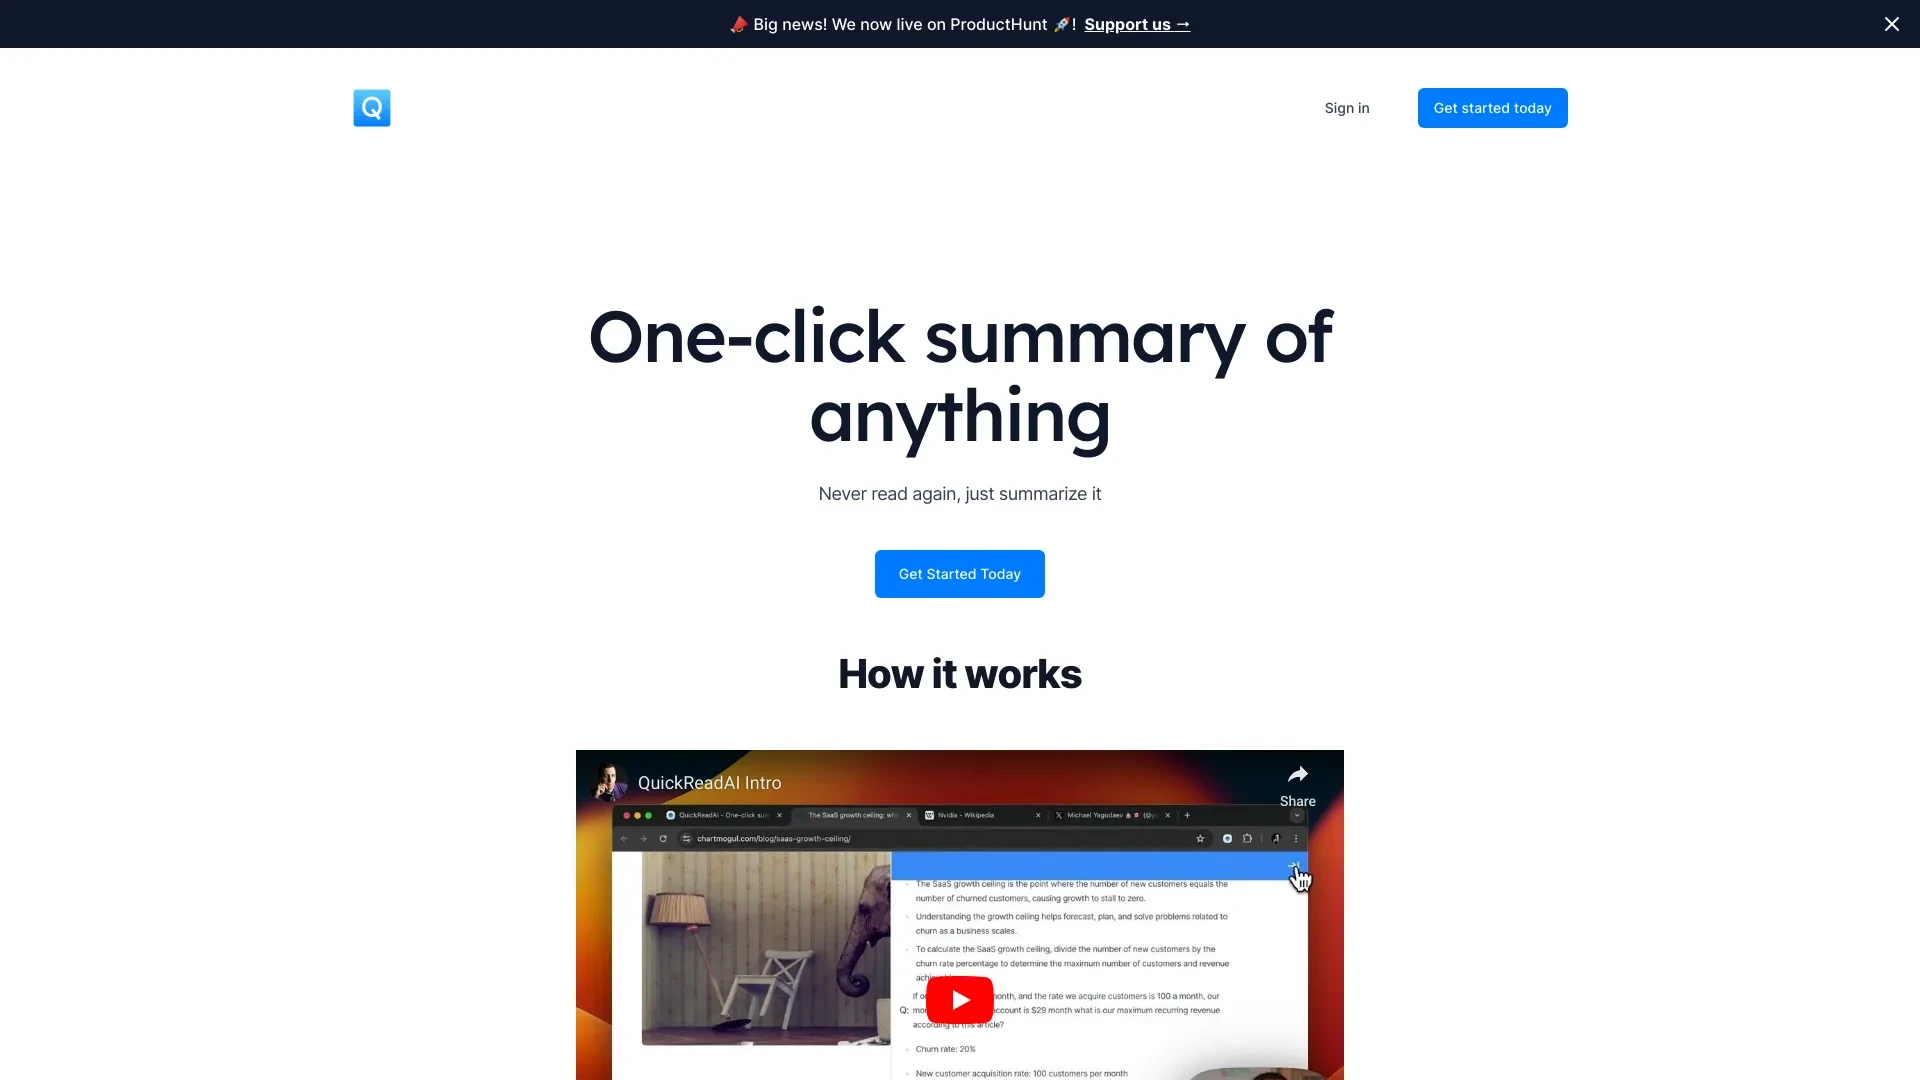The width and height of the screenshot is (1920, 1080).
Task: Click the browser extensions icon
Action: click(x=1247, y=839)
